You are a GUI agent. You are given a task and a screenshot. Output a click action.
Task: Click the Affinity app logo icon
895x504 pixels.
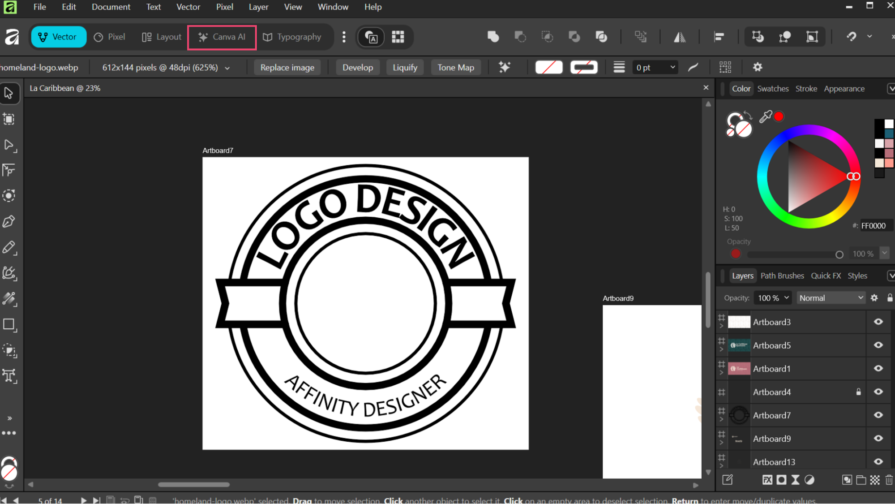[12, 37]
